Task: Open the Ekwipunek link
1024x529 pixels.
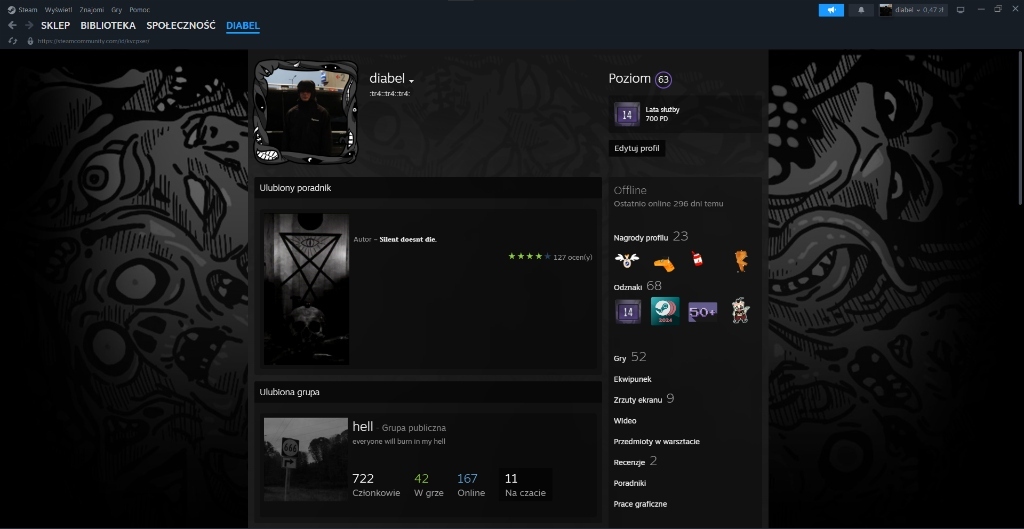Action: (632, 379)
